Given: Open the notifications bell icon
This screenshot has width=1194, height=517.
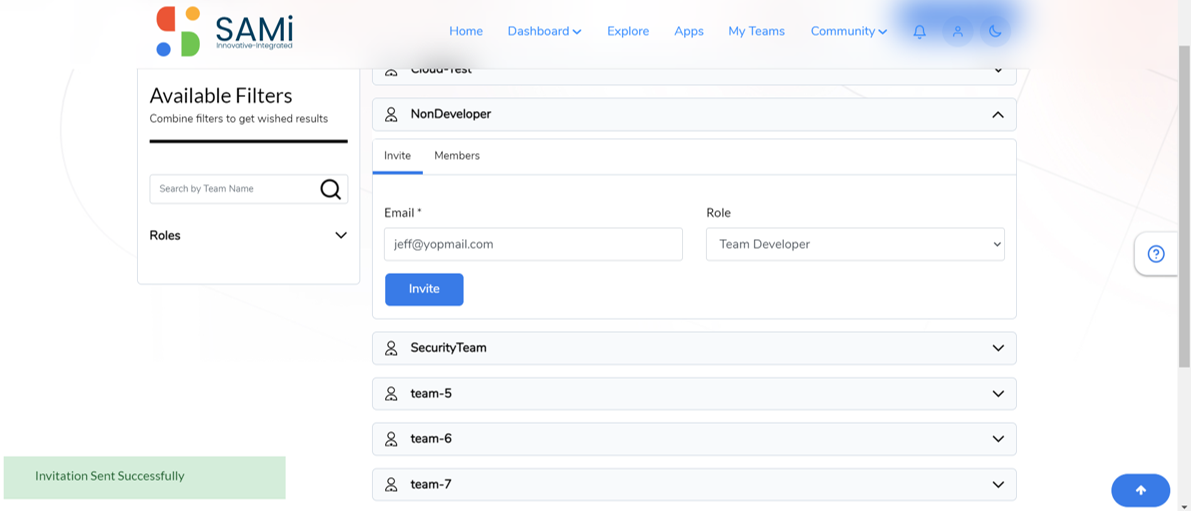Looking at the screenshot, I should pyautogui.click(x=920, y=31).
